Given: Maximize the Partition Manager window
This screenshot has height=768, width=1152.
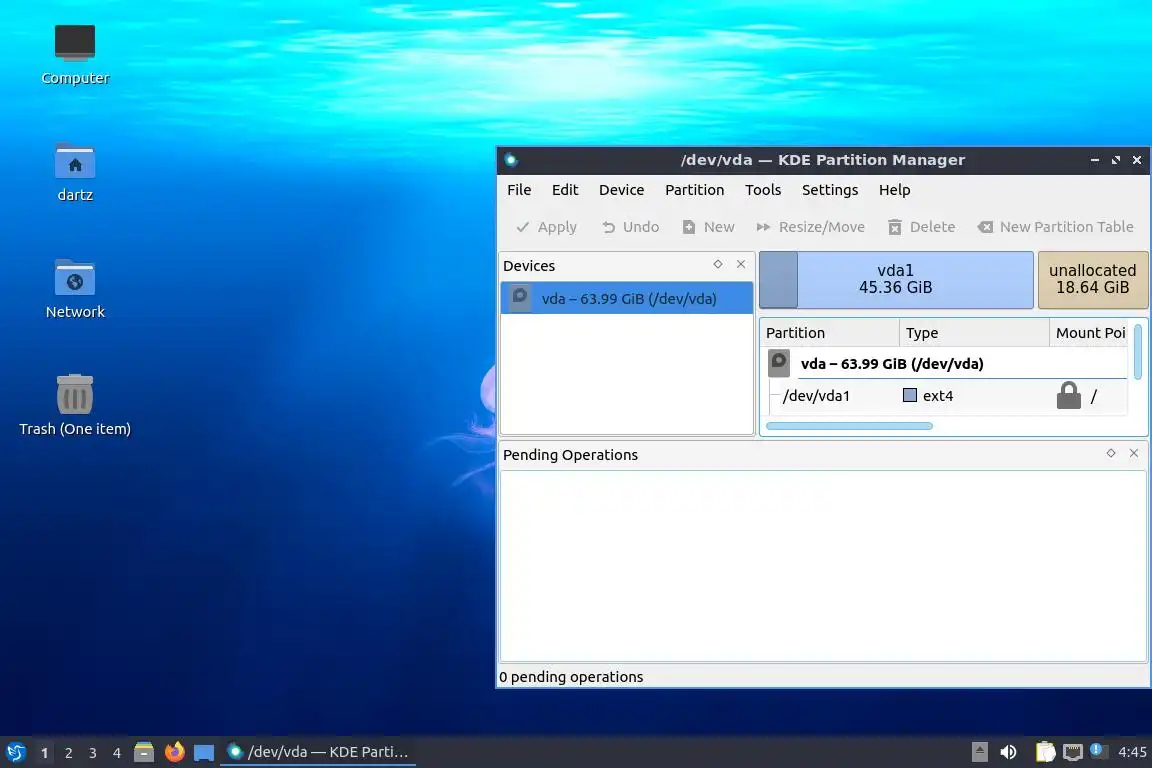Looking at the screenshot, I should pyautogui.click(x=1115, y=160).
